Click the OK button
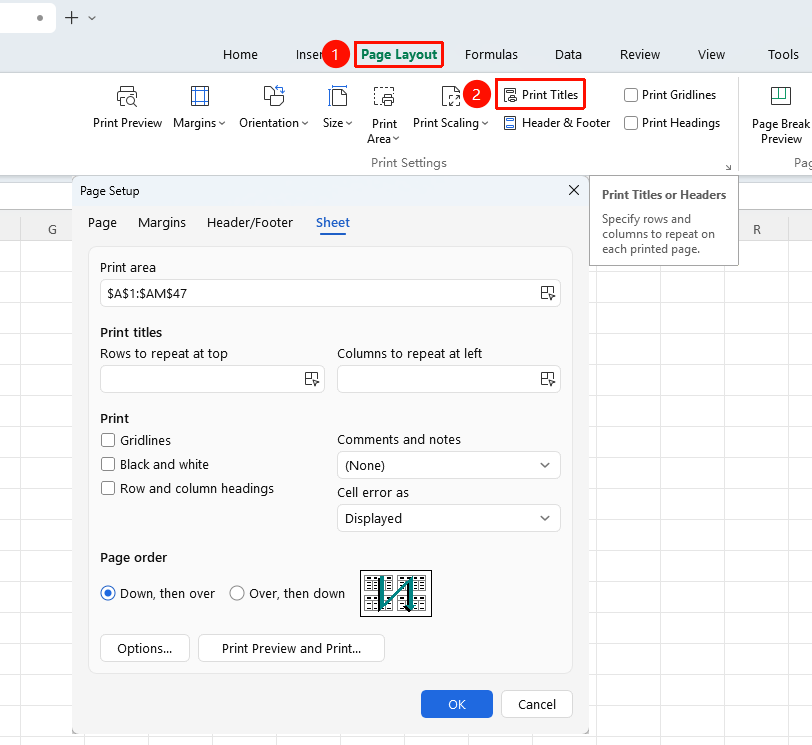Screen dimensions: 812x745 [456, 704]
